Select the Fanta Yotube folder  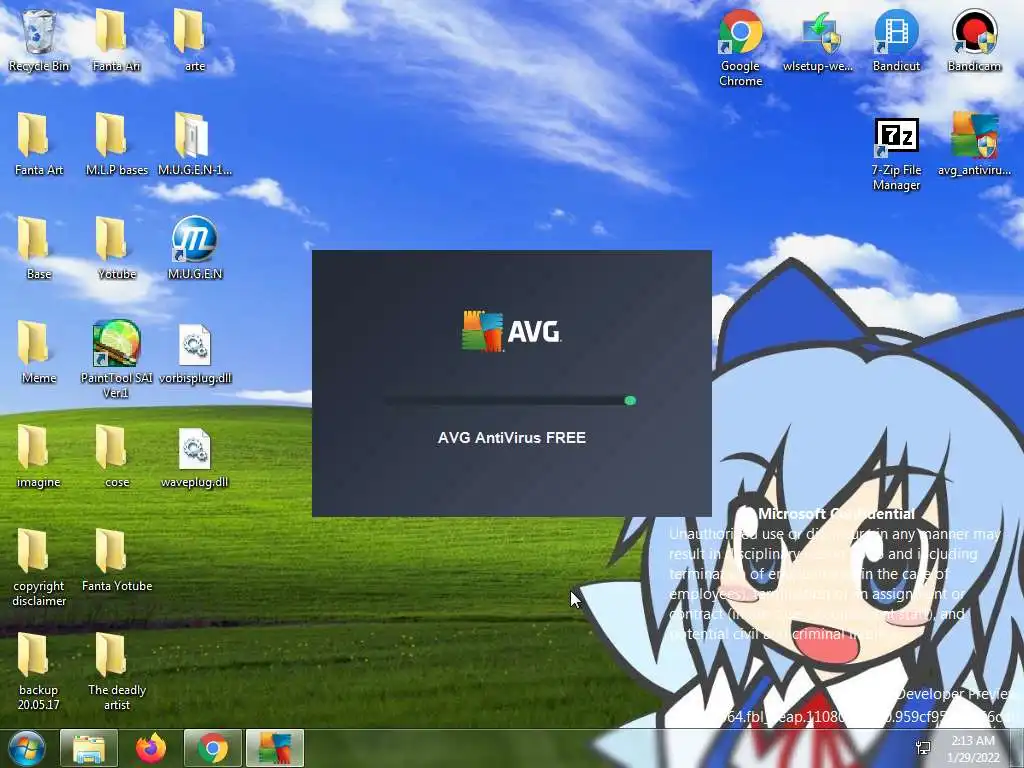coord(116,560)
